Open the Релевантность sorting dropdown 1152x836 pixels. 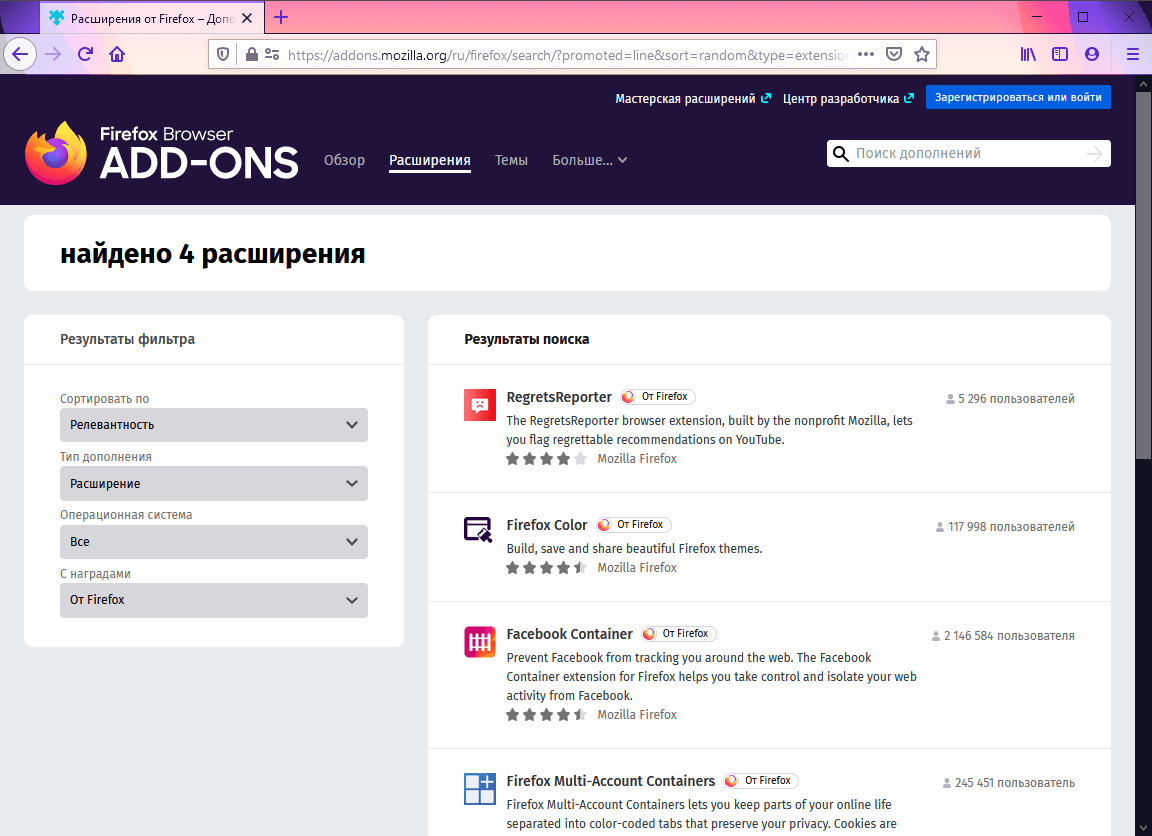point(213,425)
